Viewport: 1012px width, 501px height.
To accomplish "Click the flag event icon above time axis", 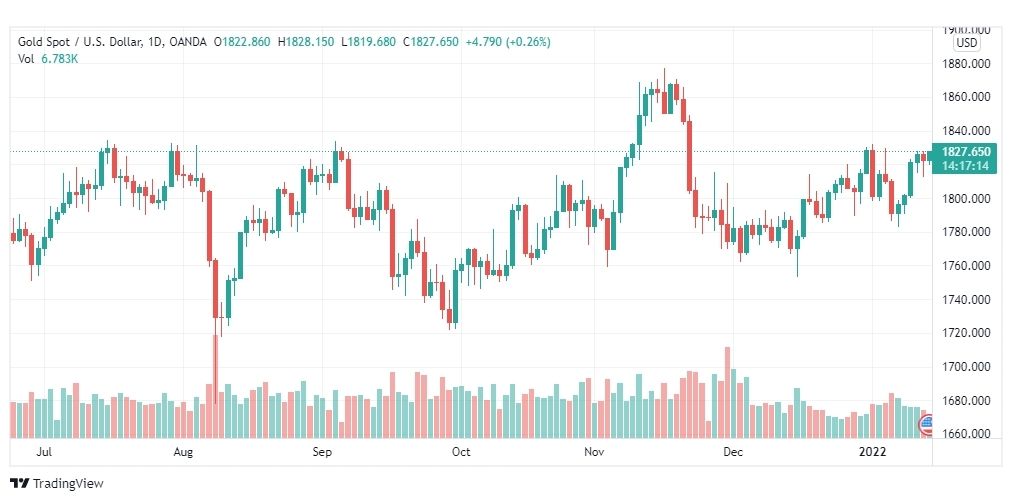I will (x=925, y=423).
